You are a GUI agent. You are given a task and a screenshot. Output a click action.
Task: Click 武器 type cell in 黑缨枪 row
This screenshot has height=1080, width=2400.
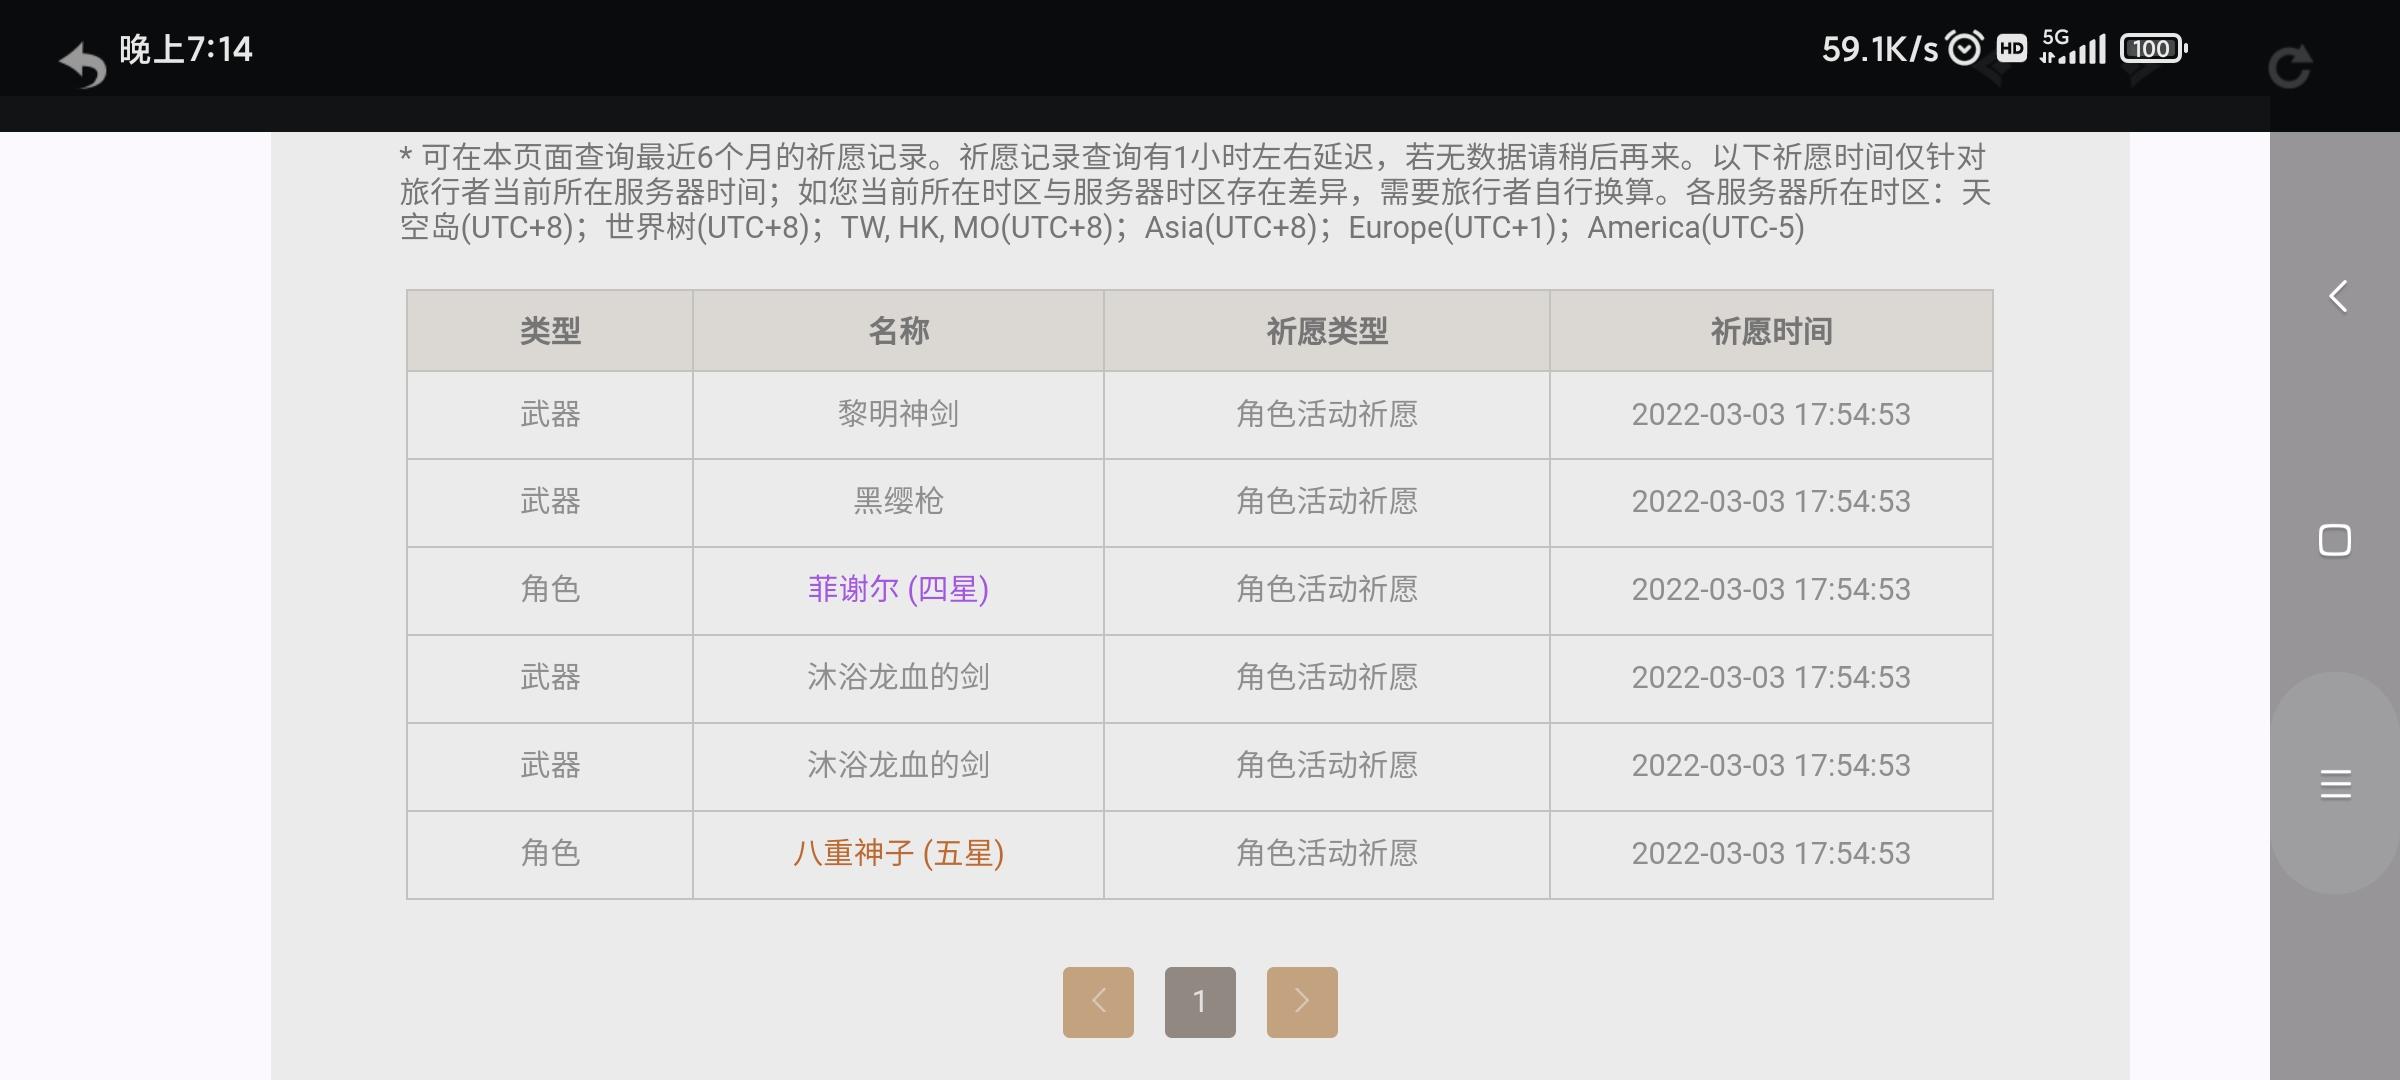point(550,501)
